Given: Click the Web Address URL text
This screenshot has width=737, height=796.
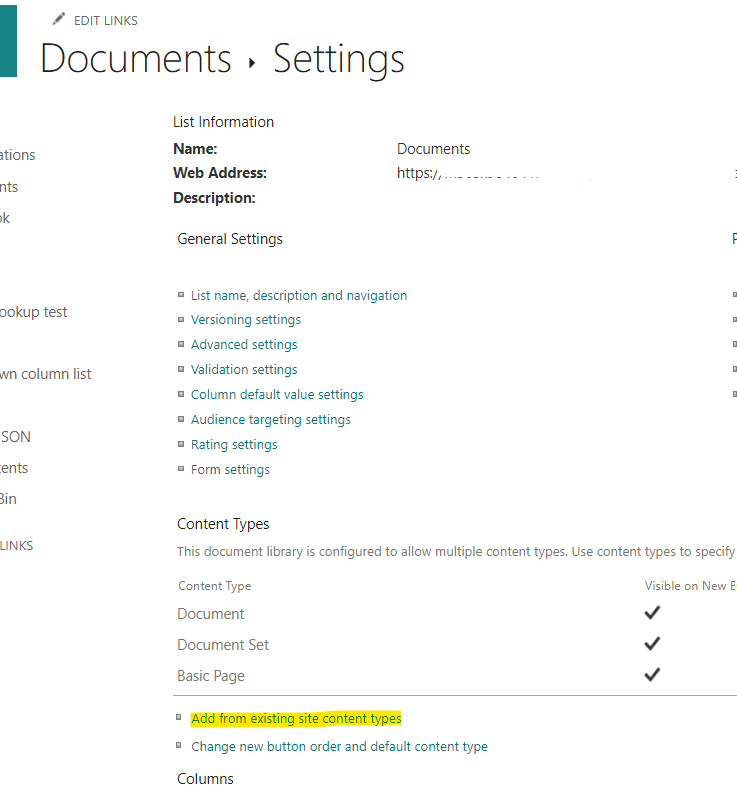Looking at the screenshot, I should tap(467, 174).
